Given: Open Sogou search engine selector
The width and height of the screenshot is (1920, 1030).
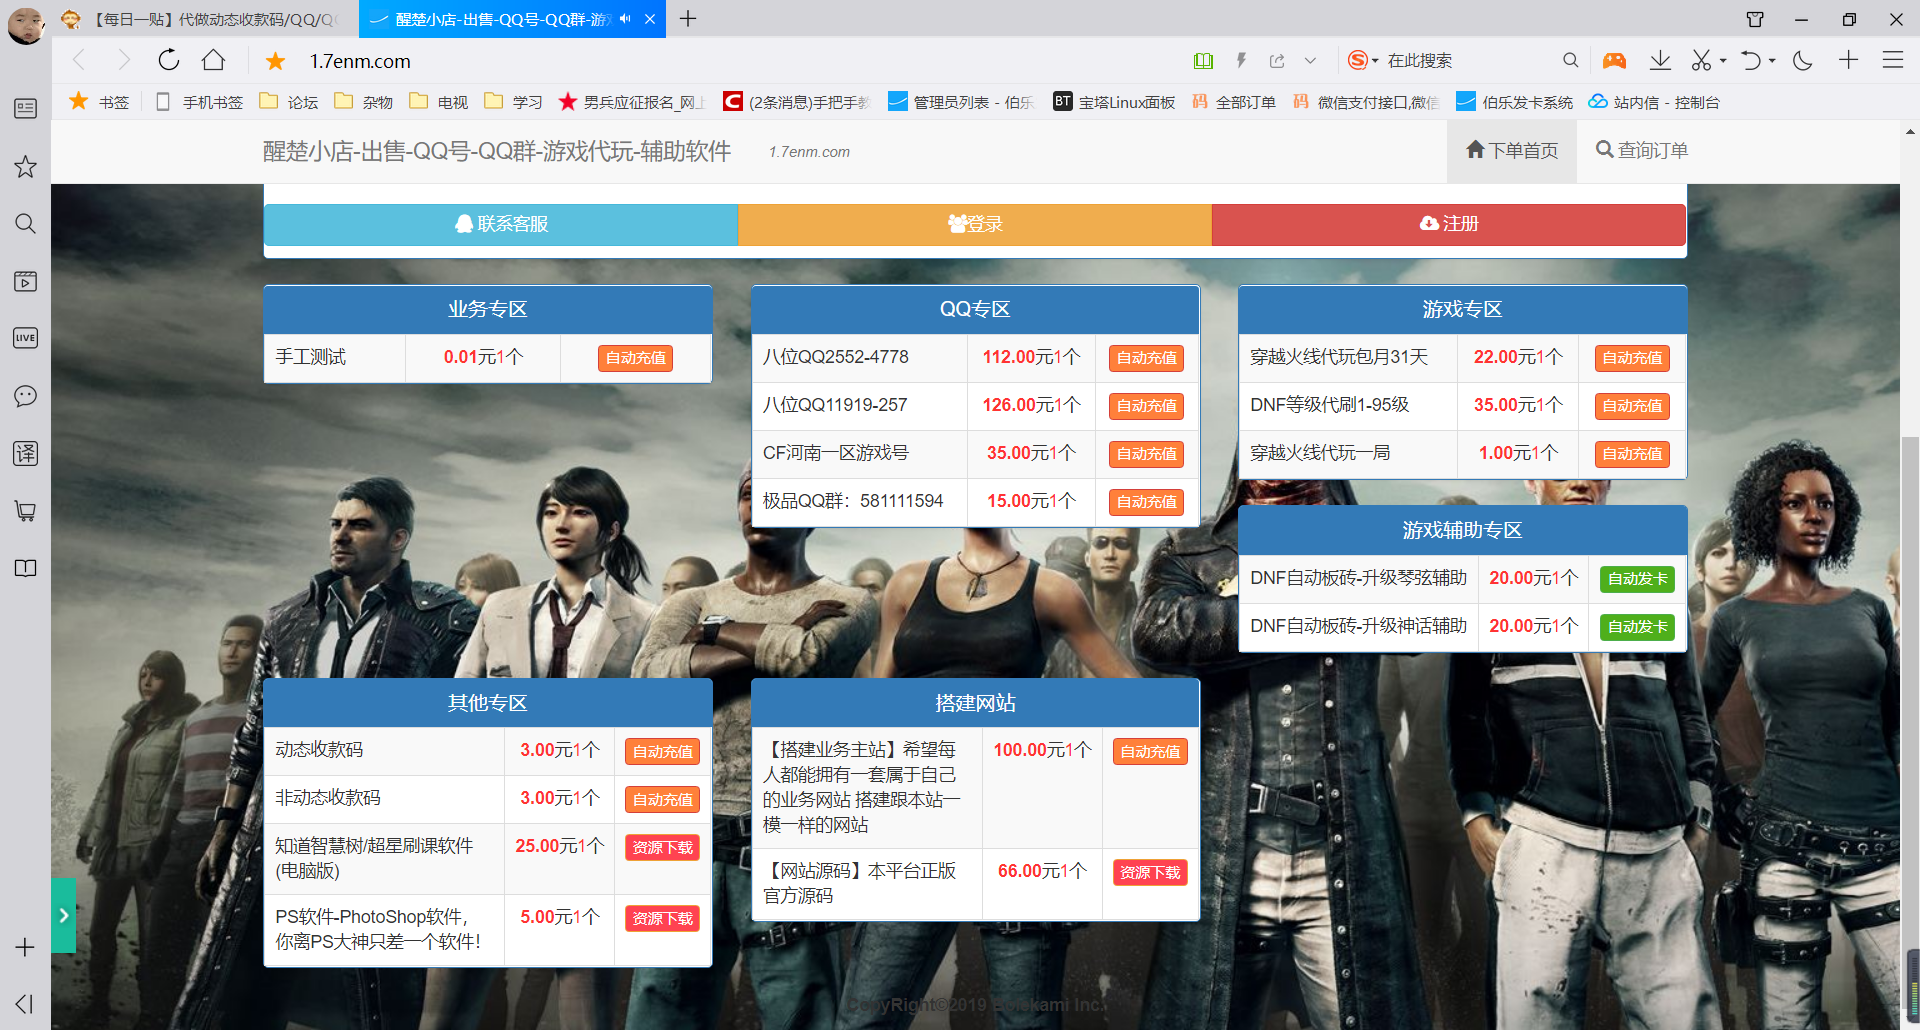Looking at the screenshot, I should point(1362,60).
